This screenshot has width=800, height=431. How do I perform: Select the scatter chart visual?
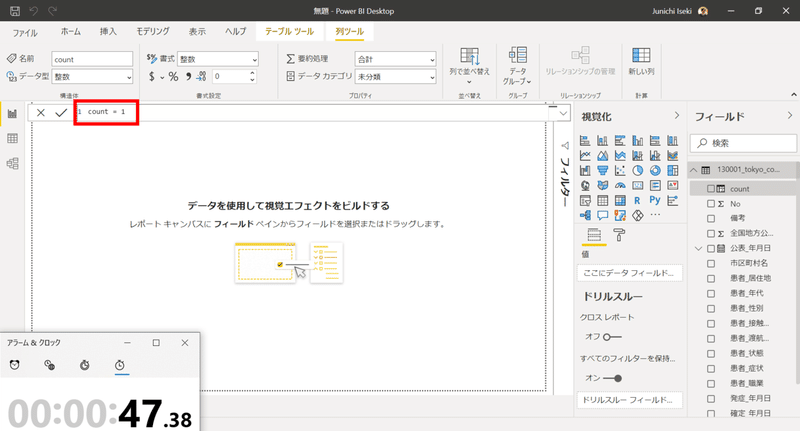click(x=620, y=170)
